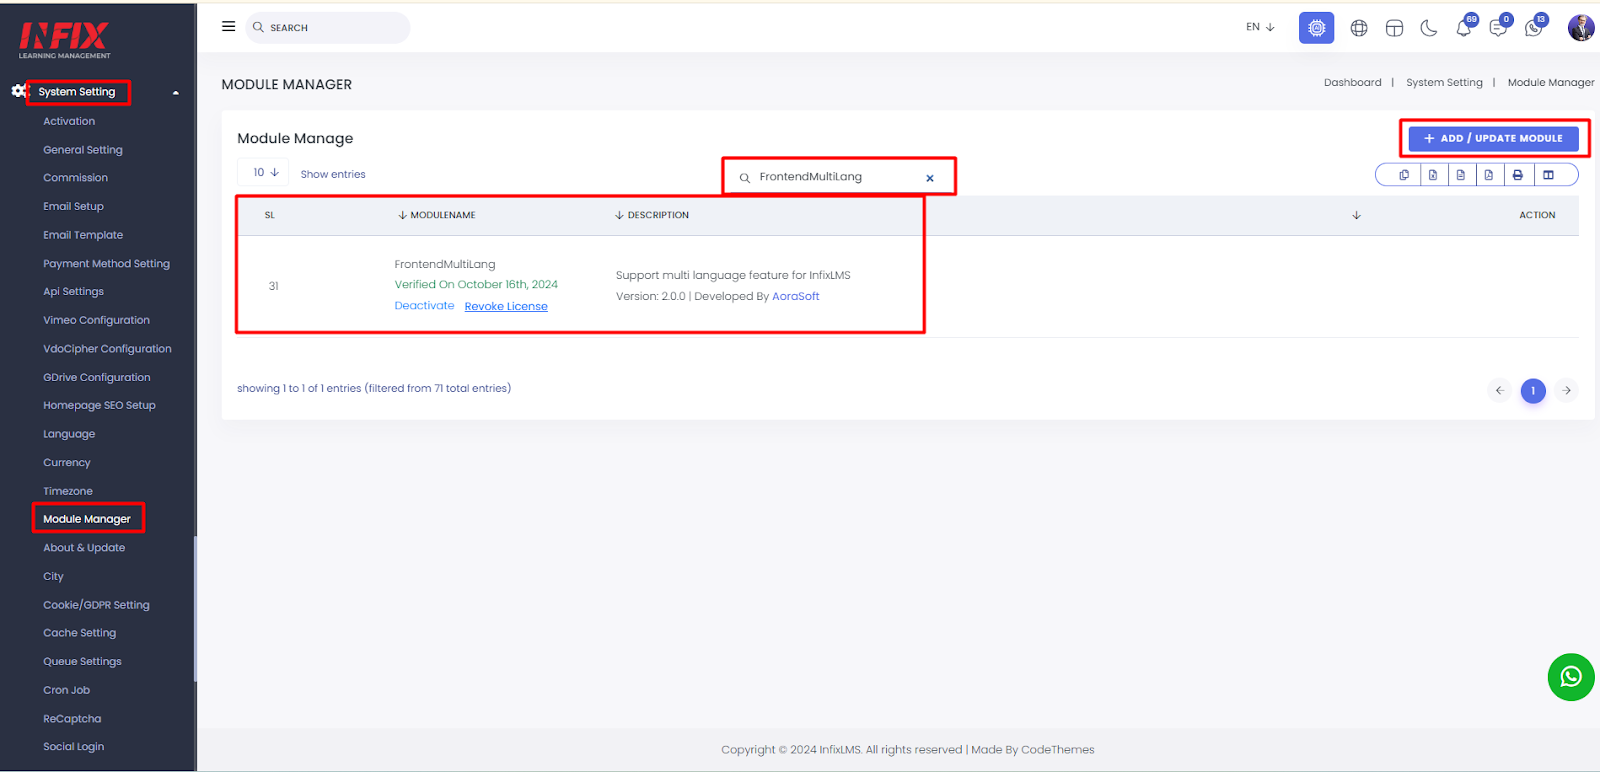Go to next page arrow
The height and width of the screenshot is (772, 1600).
point(1567,390)
